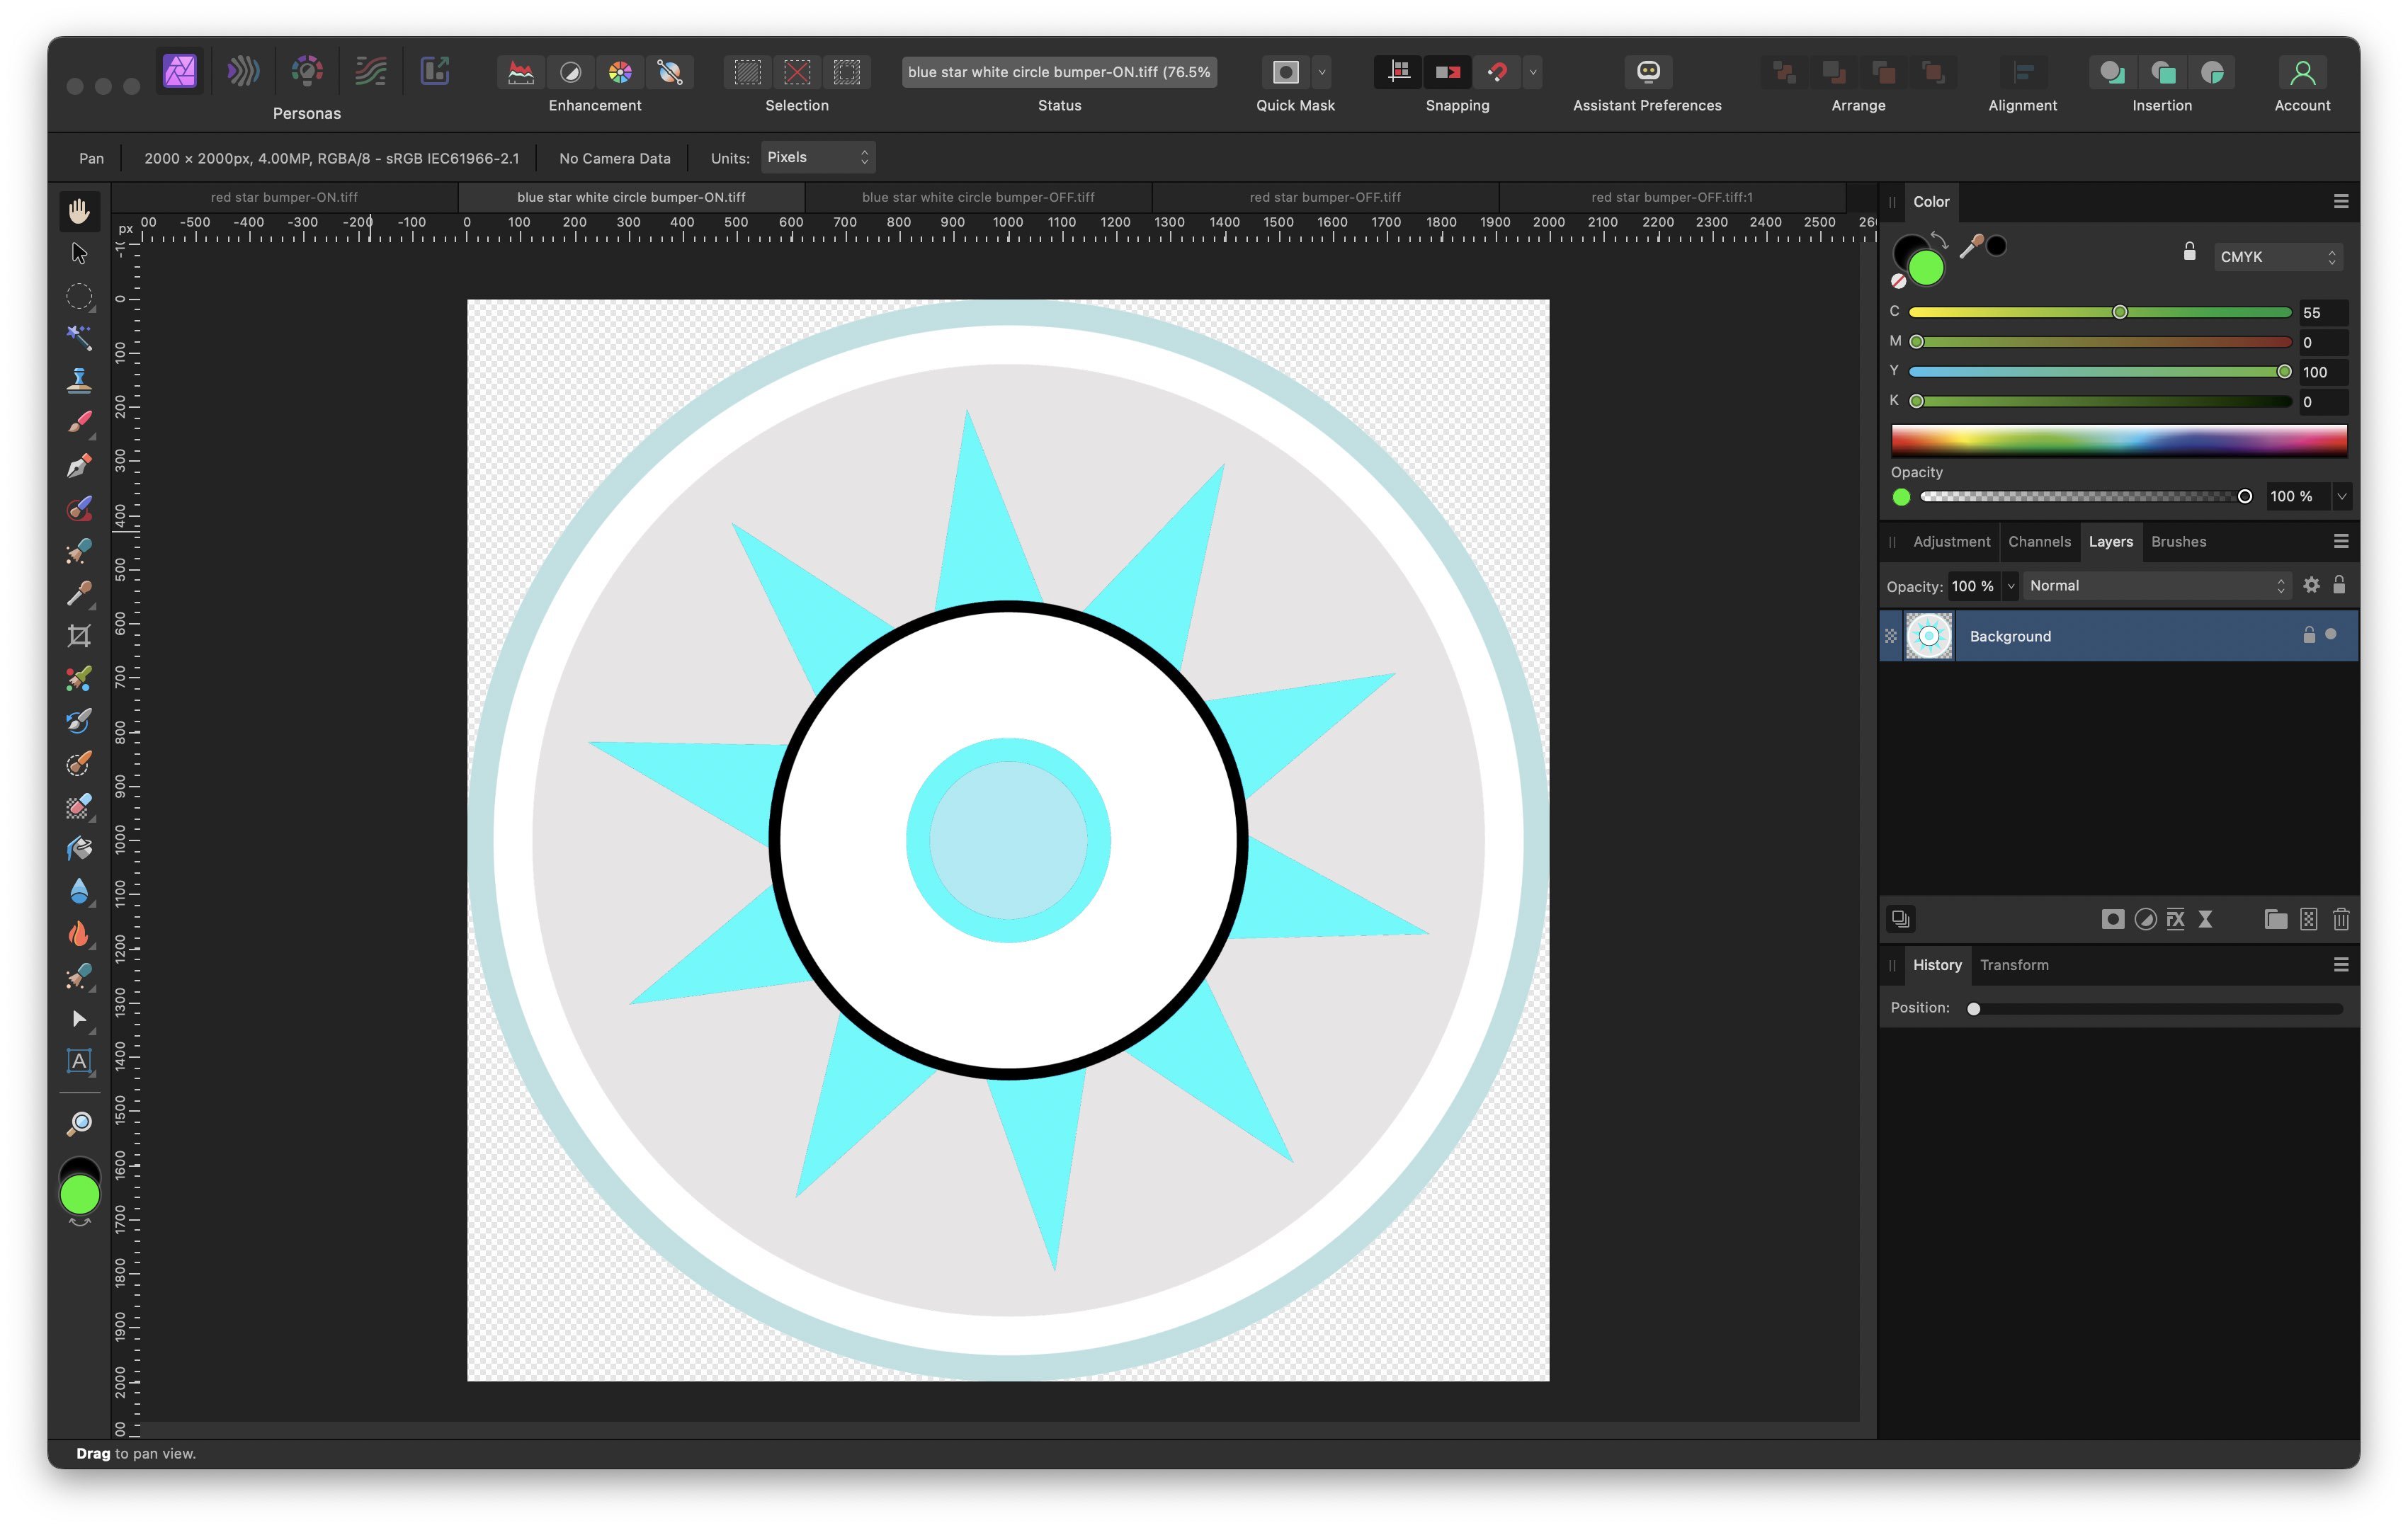2408x1528 pixels.
Task: Select the Artistic Text tool
Action: point(79,1061)
